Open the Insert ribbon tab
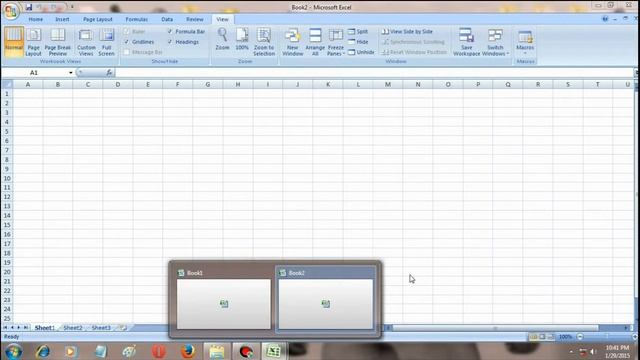 coord(62,19)
